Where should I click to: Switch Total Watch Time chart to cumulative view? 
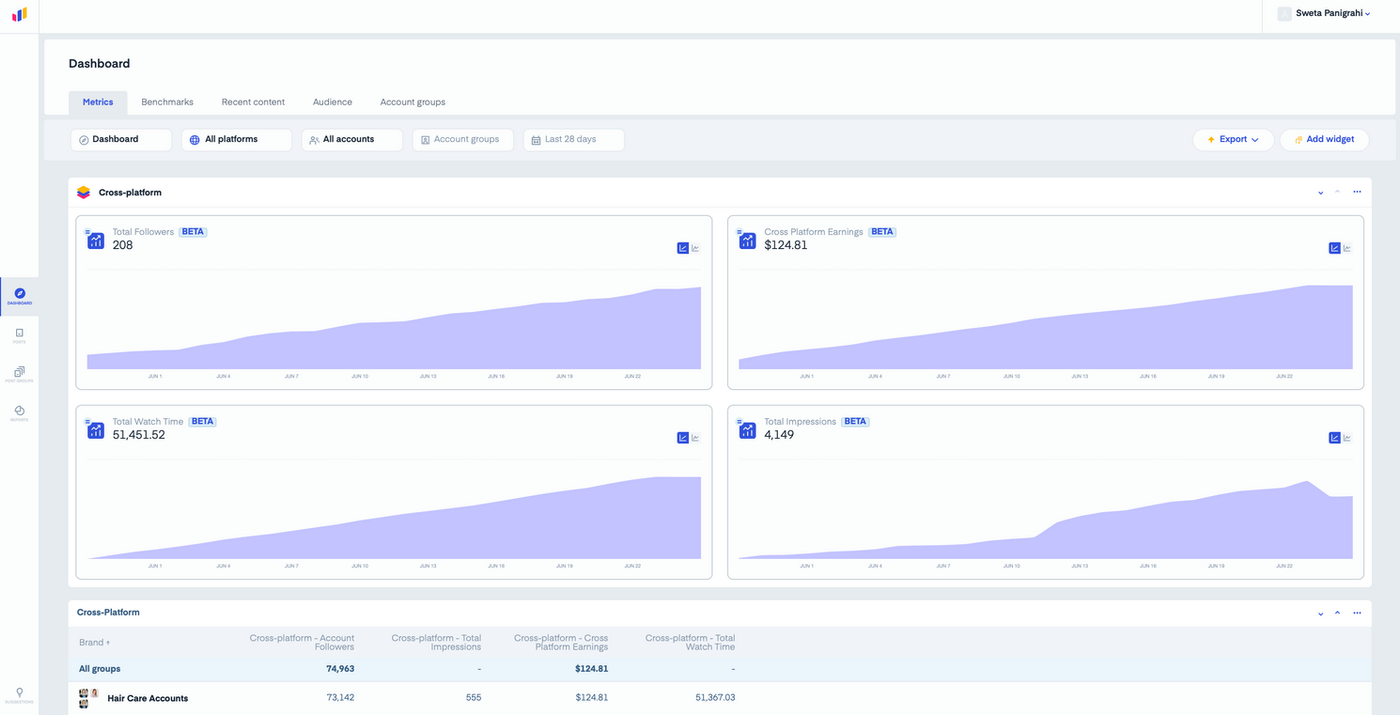tap(683, 438)
